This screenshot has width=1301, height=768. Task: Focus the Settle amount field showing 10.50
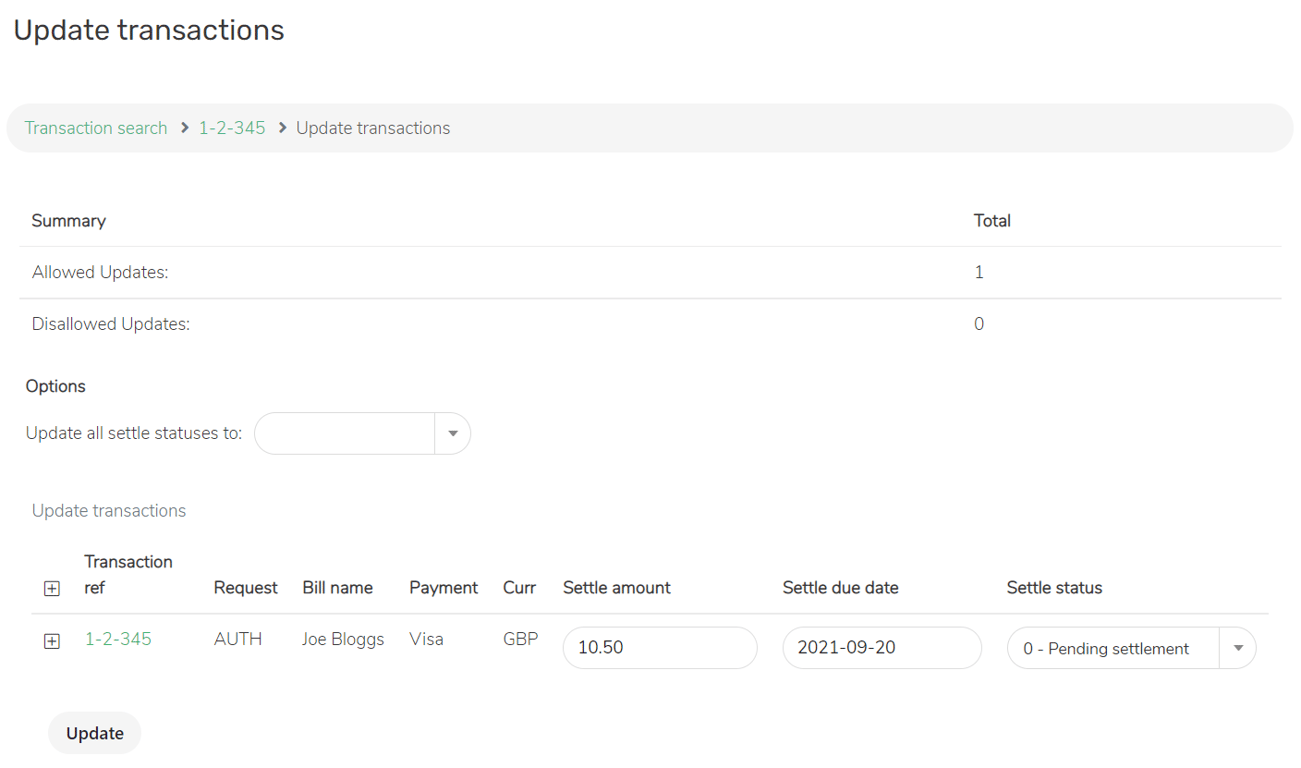660,648
